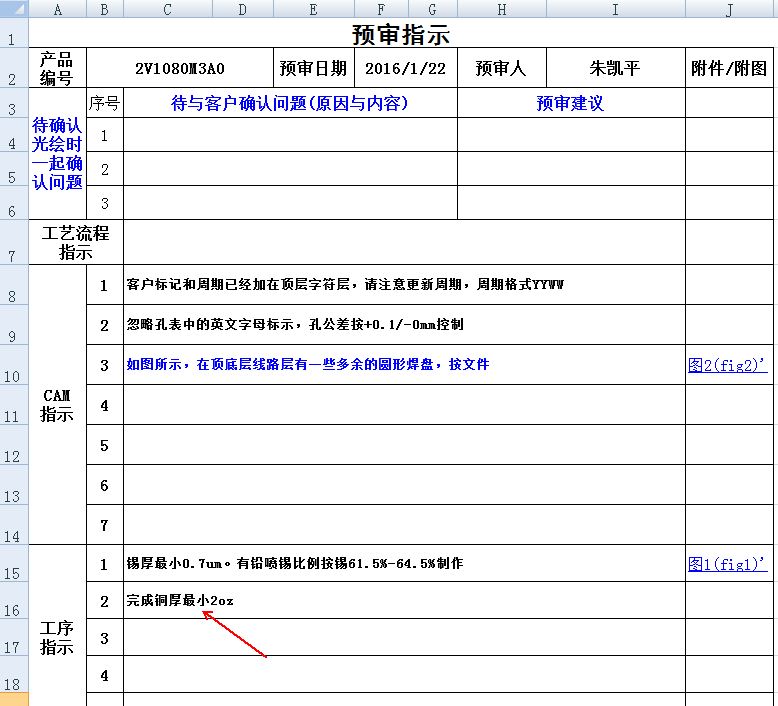Select the date cell 2016/1/22
The image size is (778, 706).
point(405,68)
